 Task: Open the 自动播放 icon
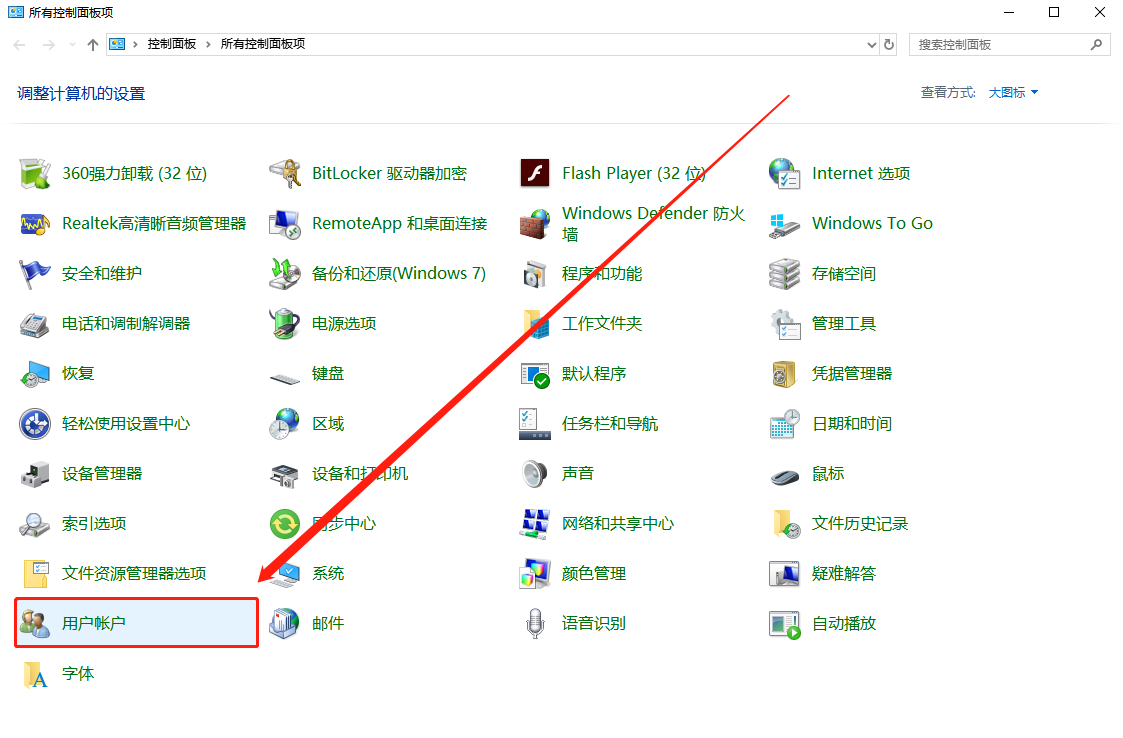pyautogui.click(x=784, y=624)
